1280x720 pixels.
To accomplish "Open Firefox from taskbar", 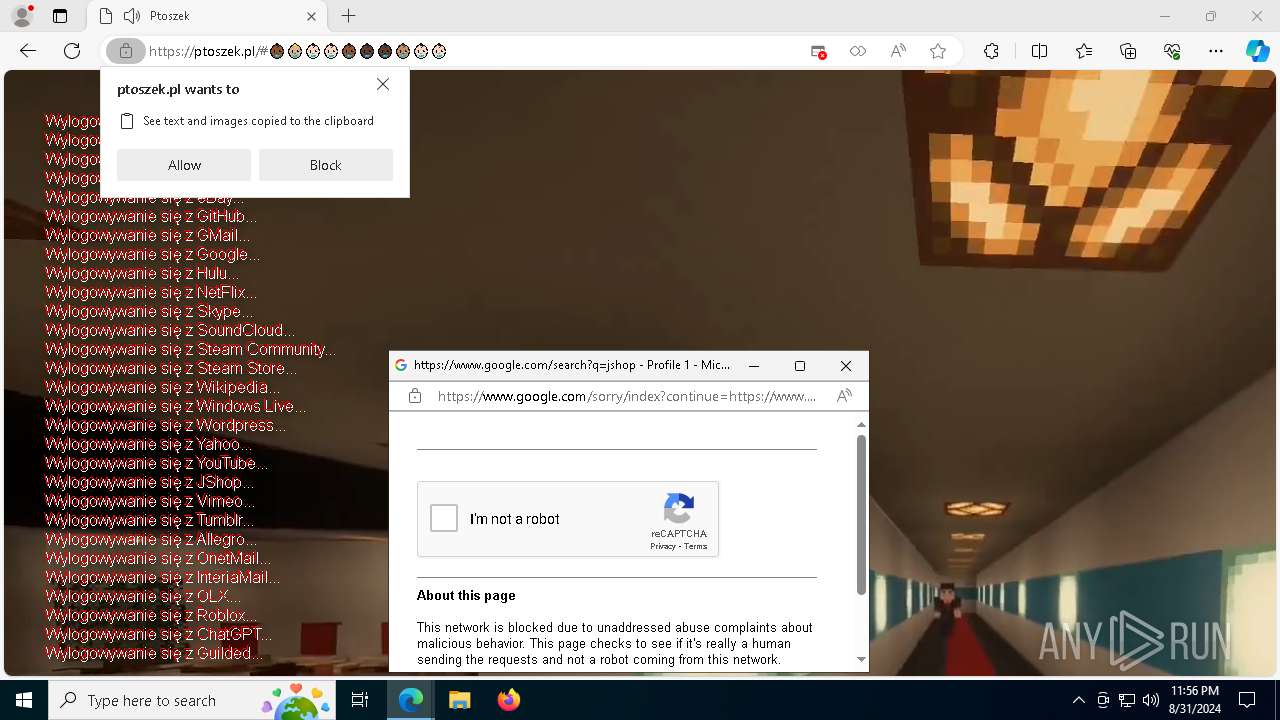I will pos(508,700).
